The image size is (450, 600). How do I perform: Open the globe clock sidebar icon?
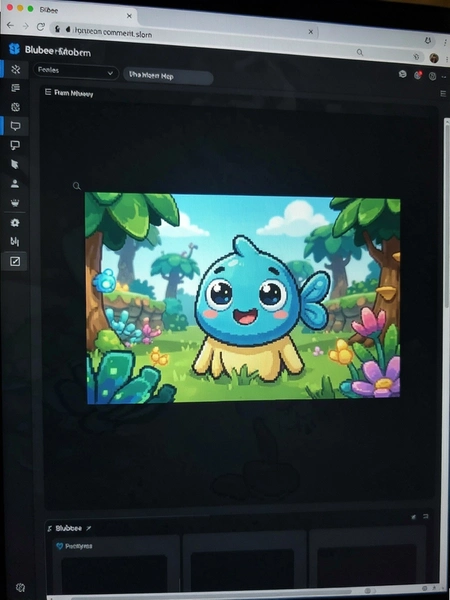[x=15, y=107]
